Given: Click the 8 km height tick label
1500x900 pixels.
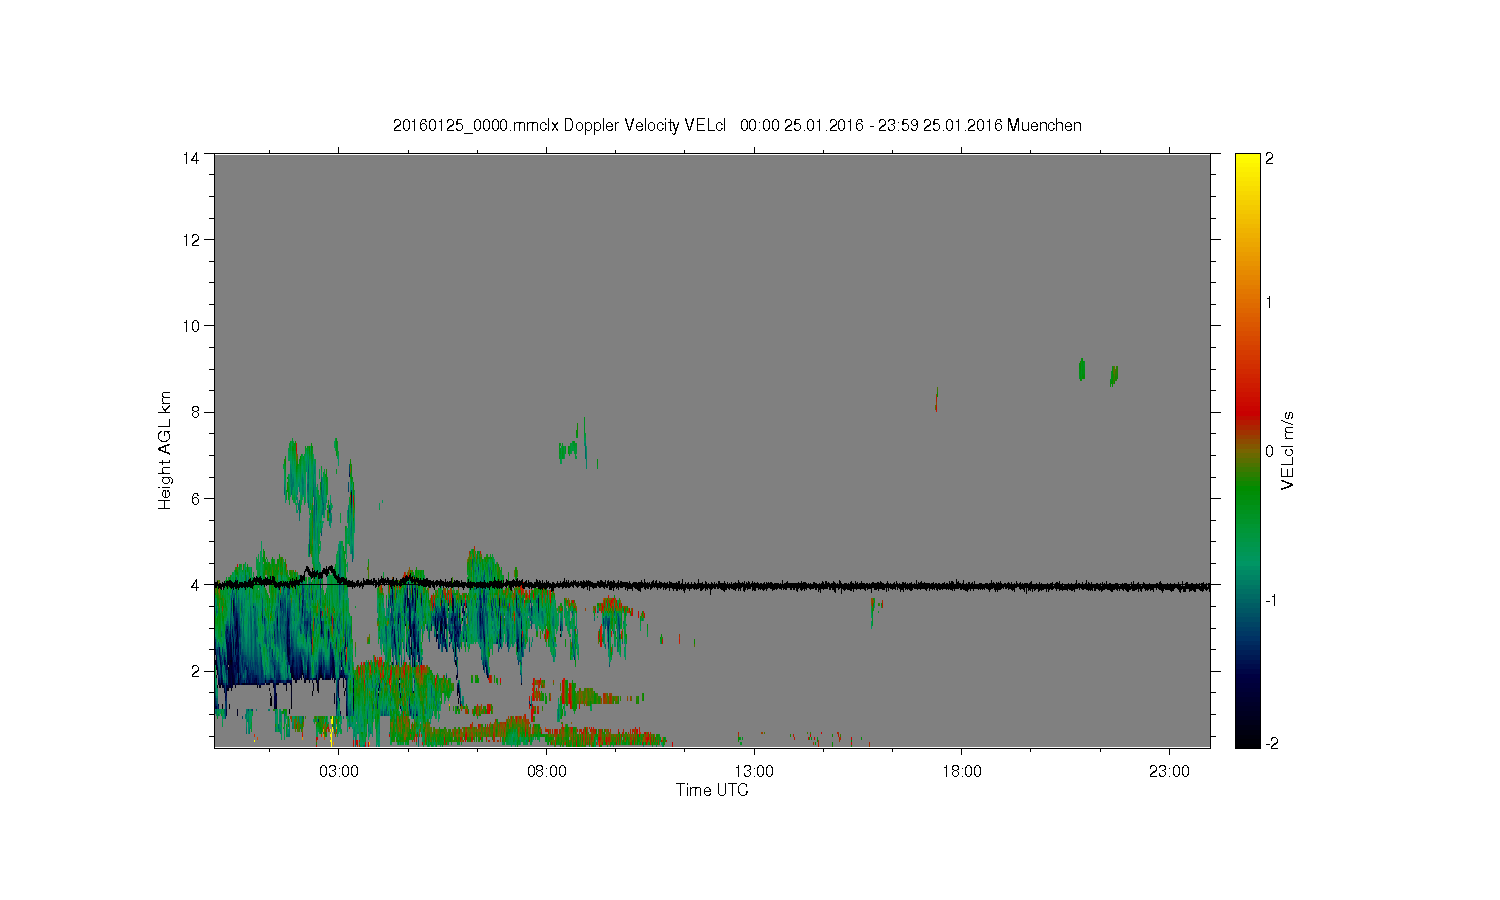Looking at the screenshot, I should click(195, 412).
